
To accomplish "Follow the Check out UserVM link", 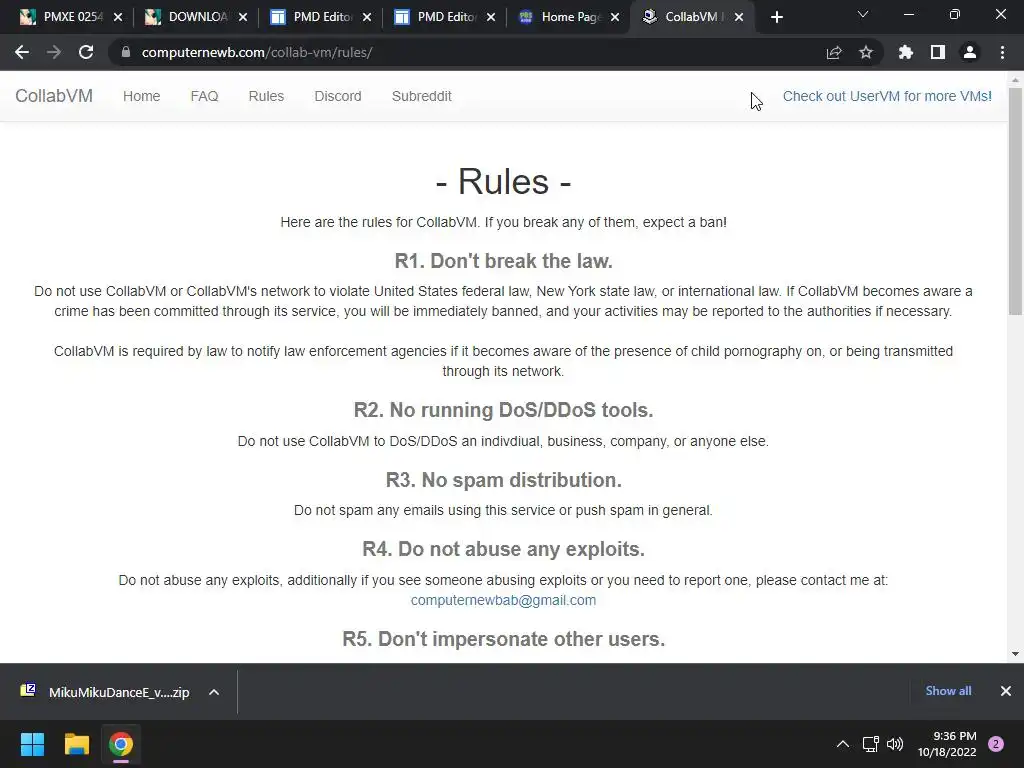I will (887, 96).
